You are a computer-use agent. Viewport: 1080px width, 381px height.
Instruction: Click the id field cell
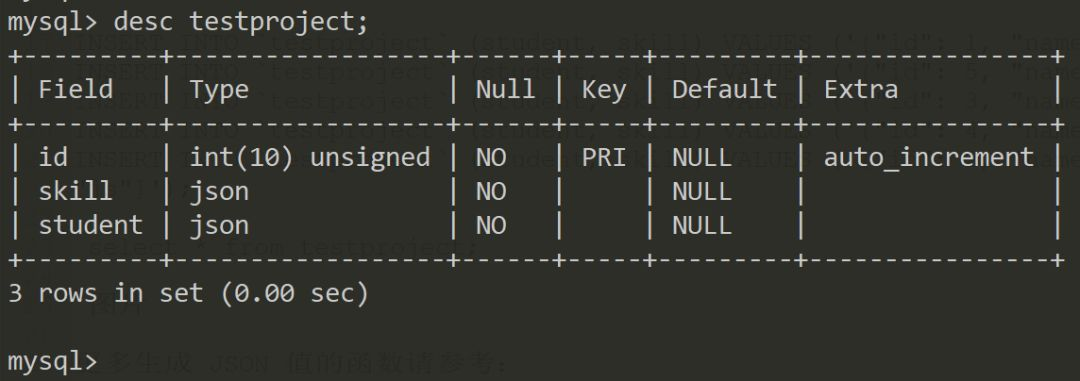pyautogui.click(x=53, y=157)
